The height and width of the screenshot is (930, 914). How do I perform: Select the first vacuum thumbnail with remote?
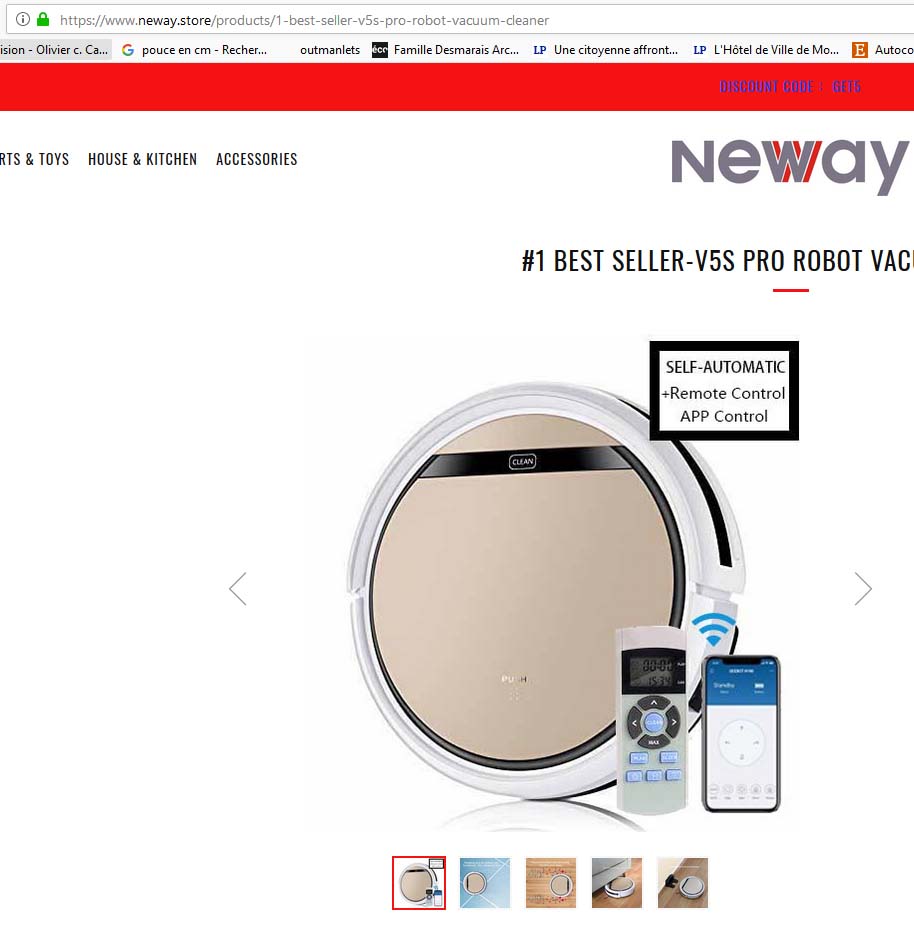(x=419, y=883)
